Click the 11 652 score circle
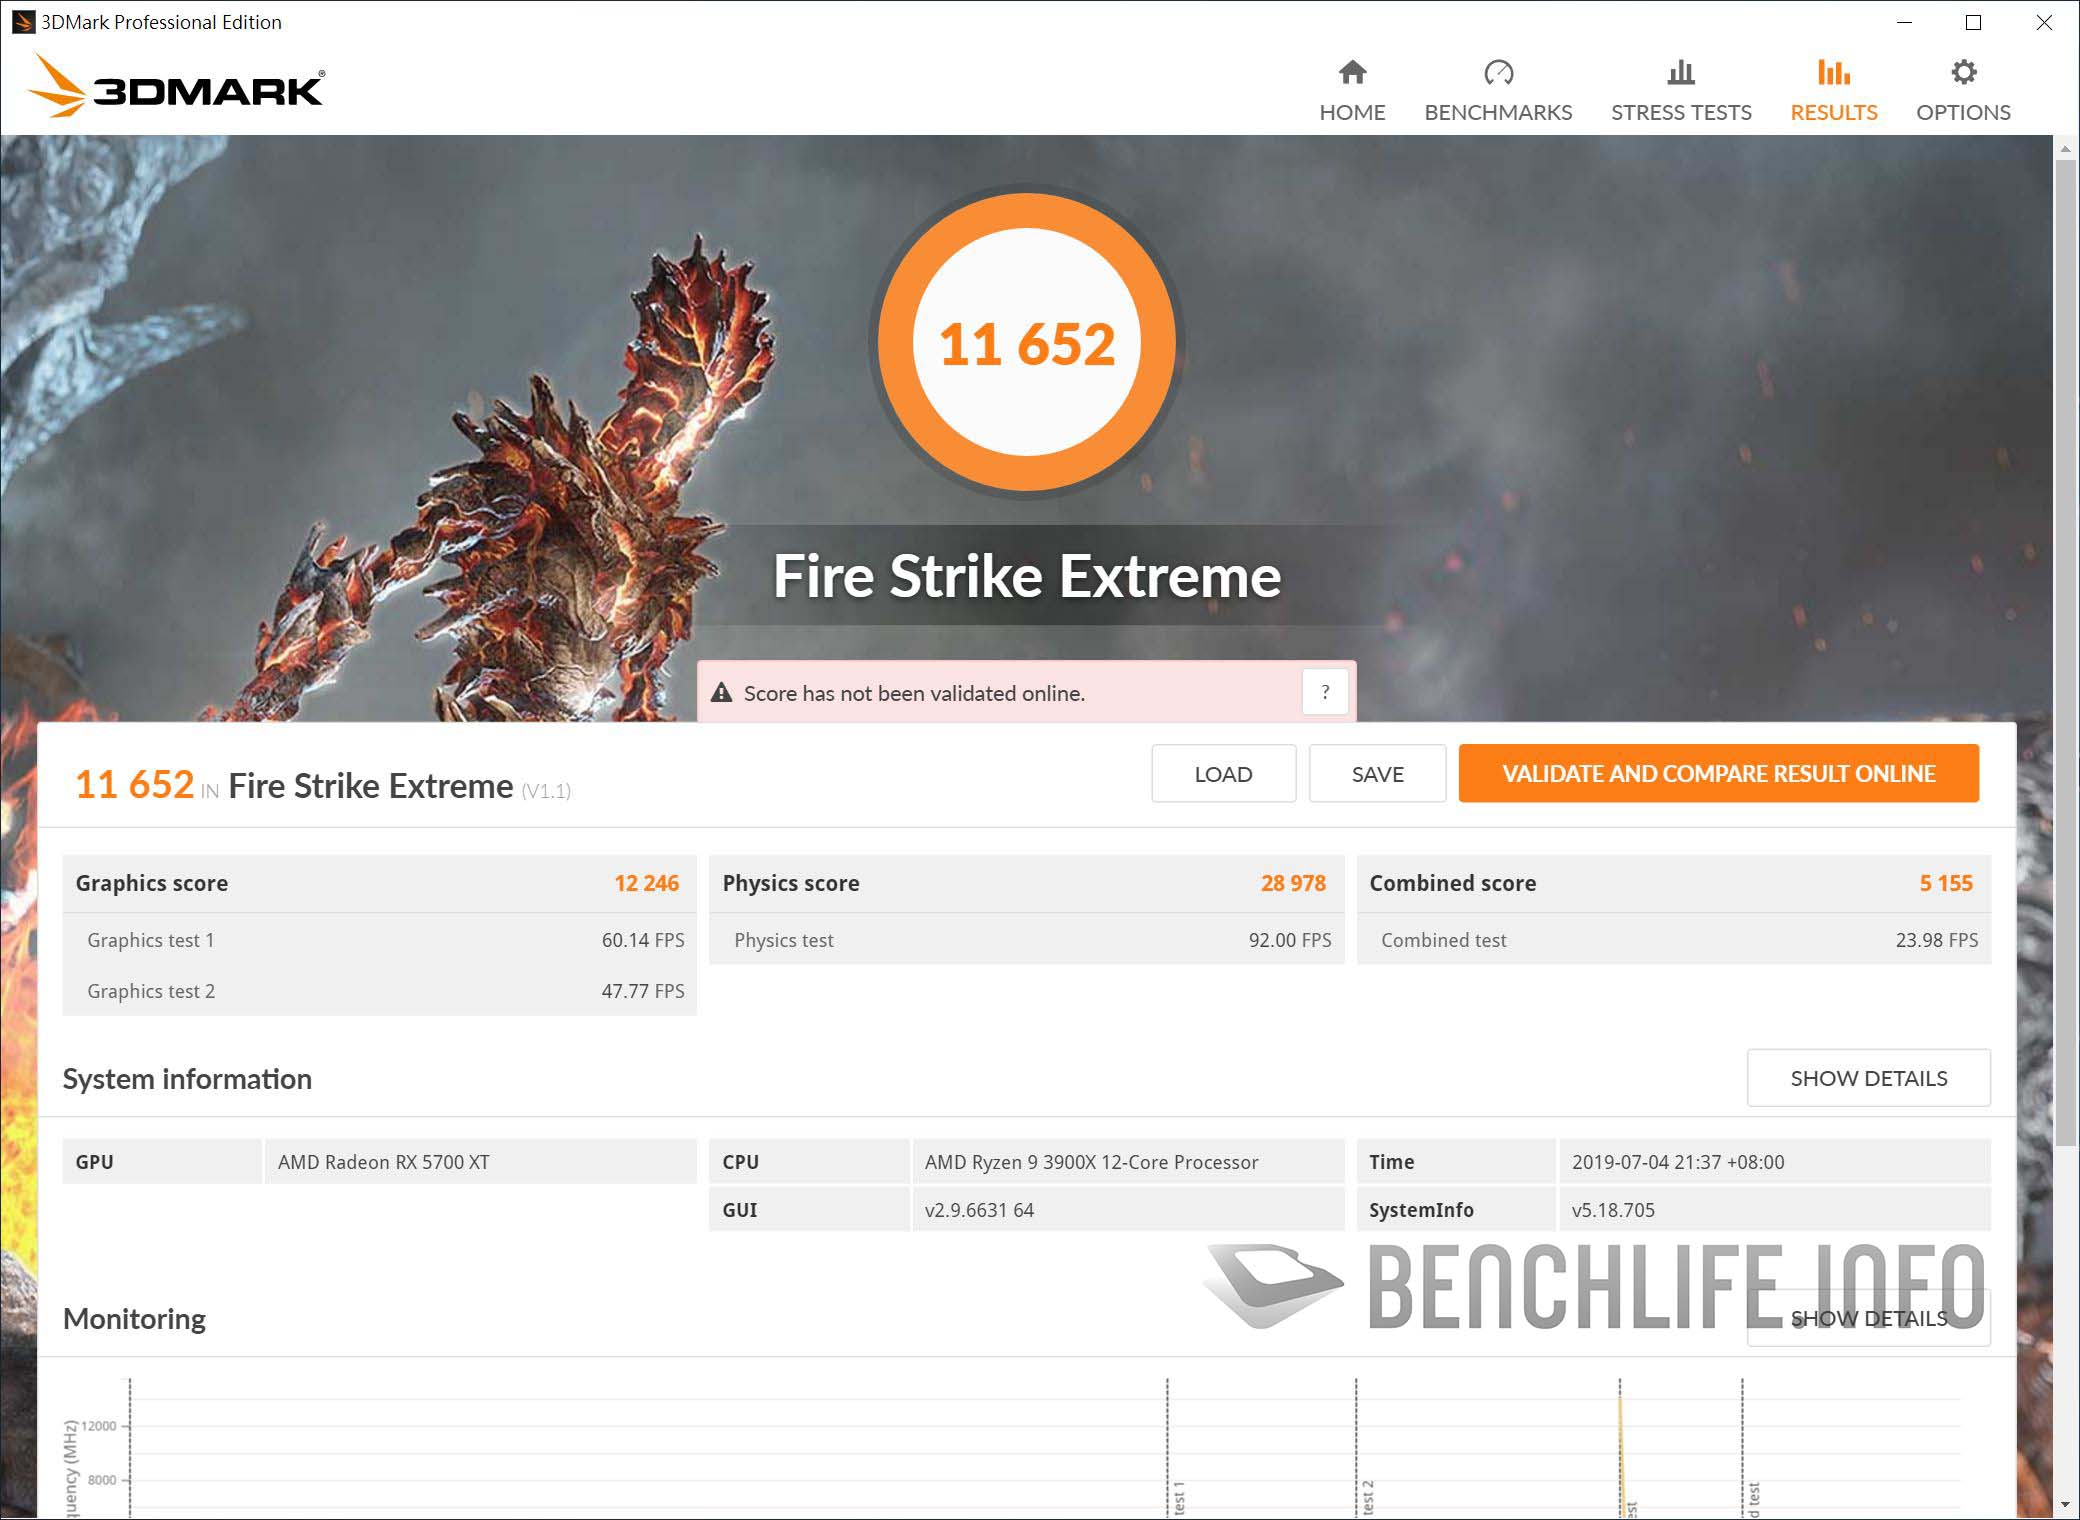Screen dimensions: 2080x1520 (1028, 341)
